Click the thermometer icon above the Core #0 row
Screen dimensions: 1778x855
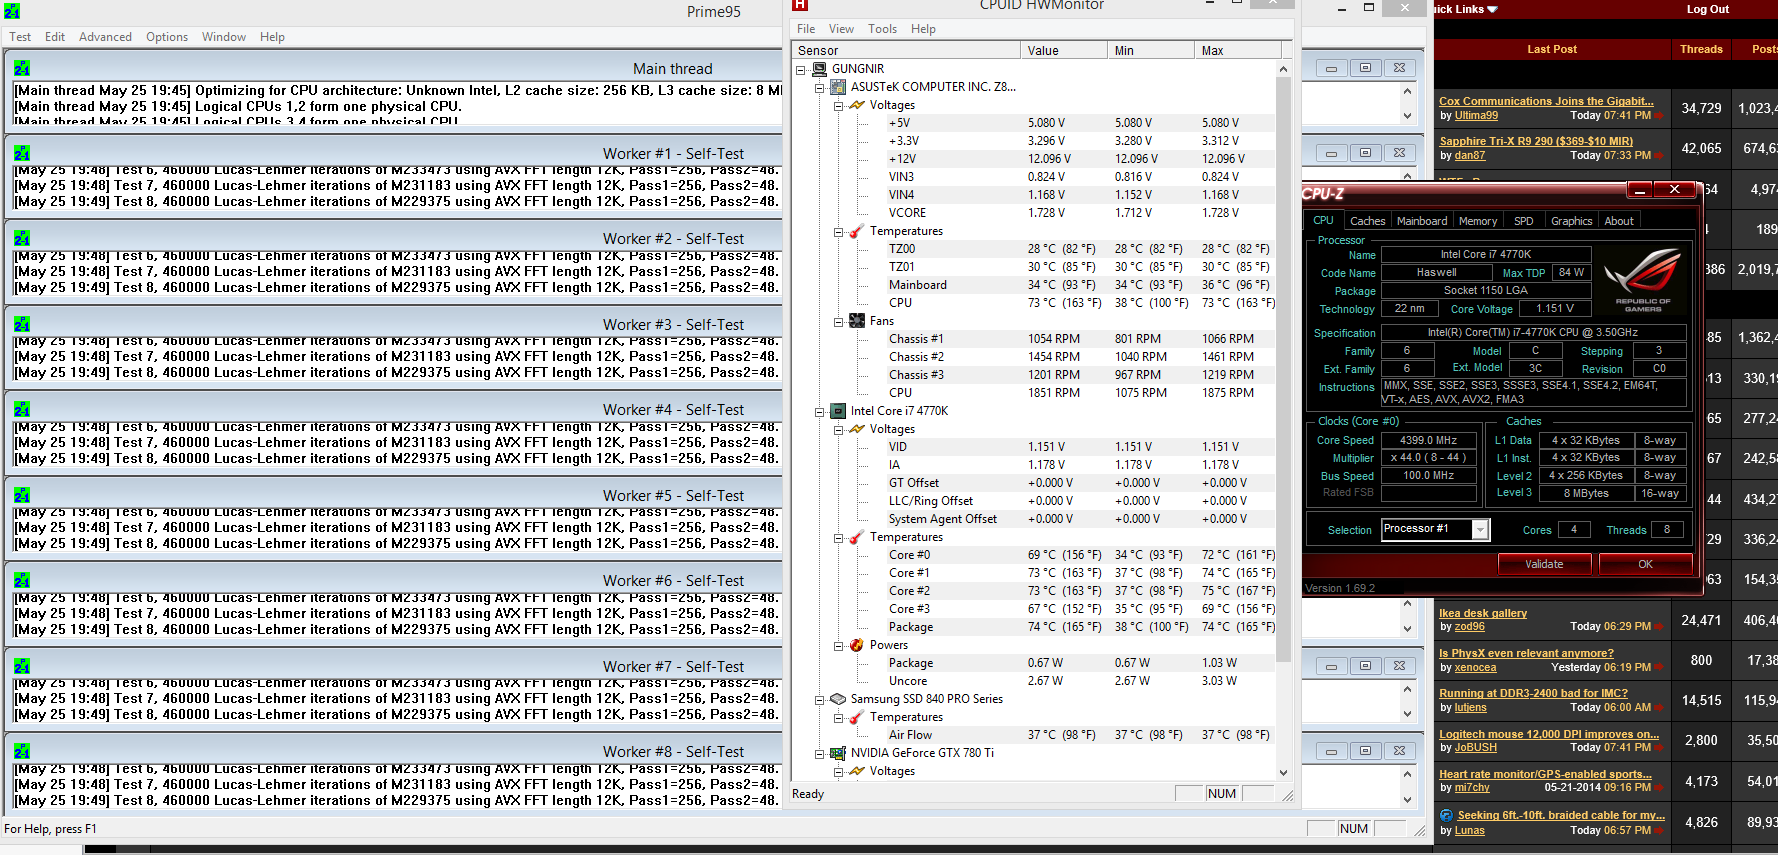click(x=857, y=537)
